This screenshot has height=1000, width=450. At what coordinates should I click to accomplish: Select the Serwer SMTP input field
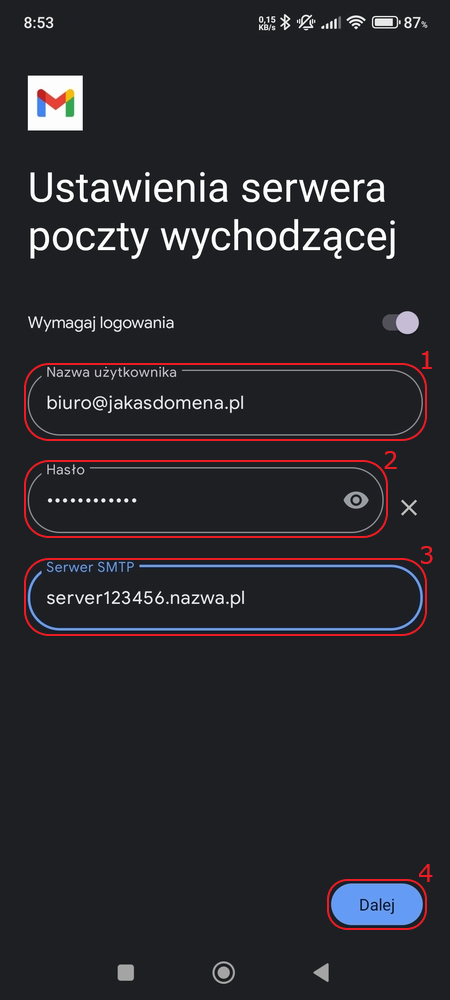tap(225, 598)
